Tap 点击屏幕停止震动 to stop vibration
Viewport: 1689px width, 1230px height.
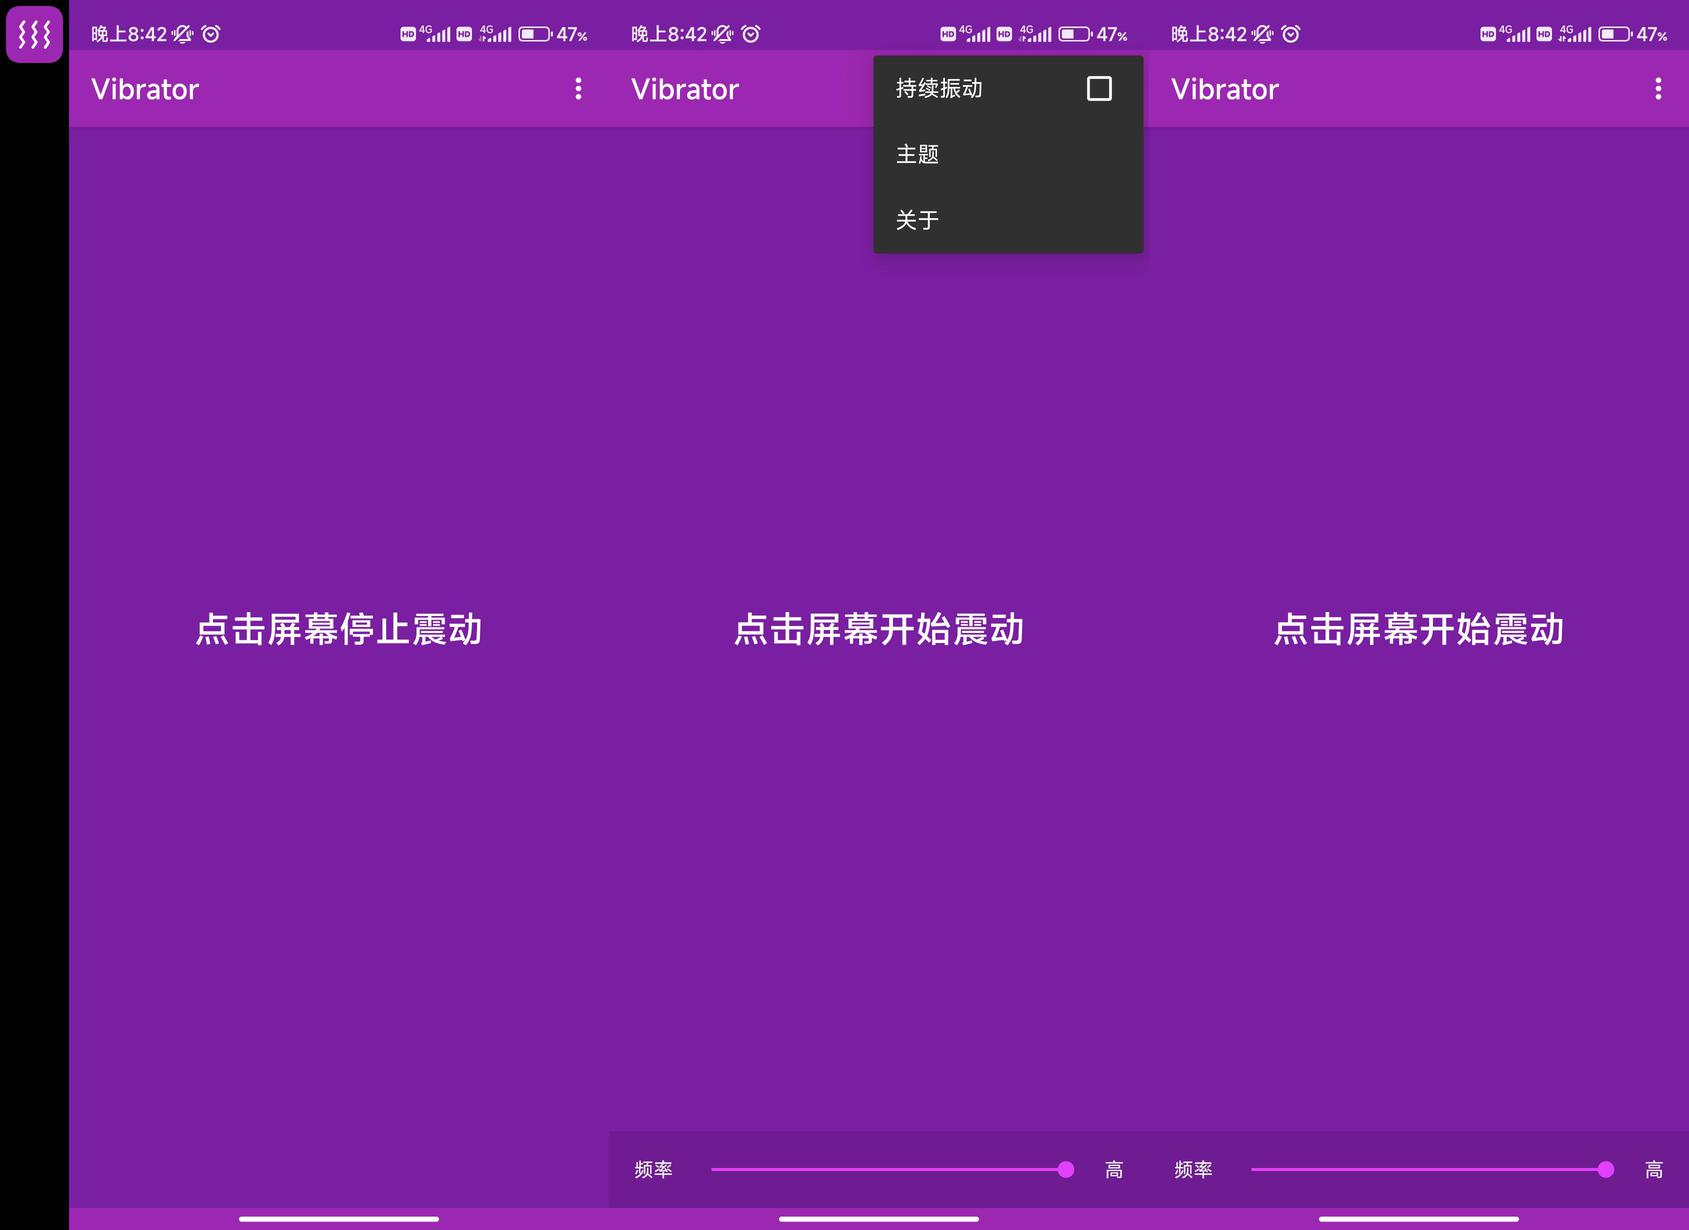tap(339, 630)
